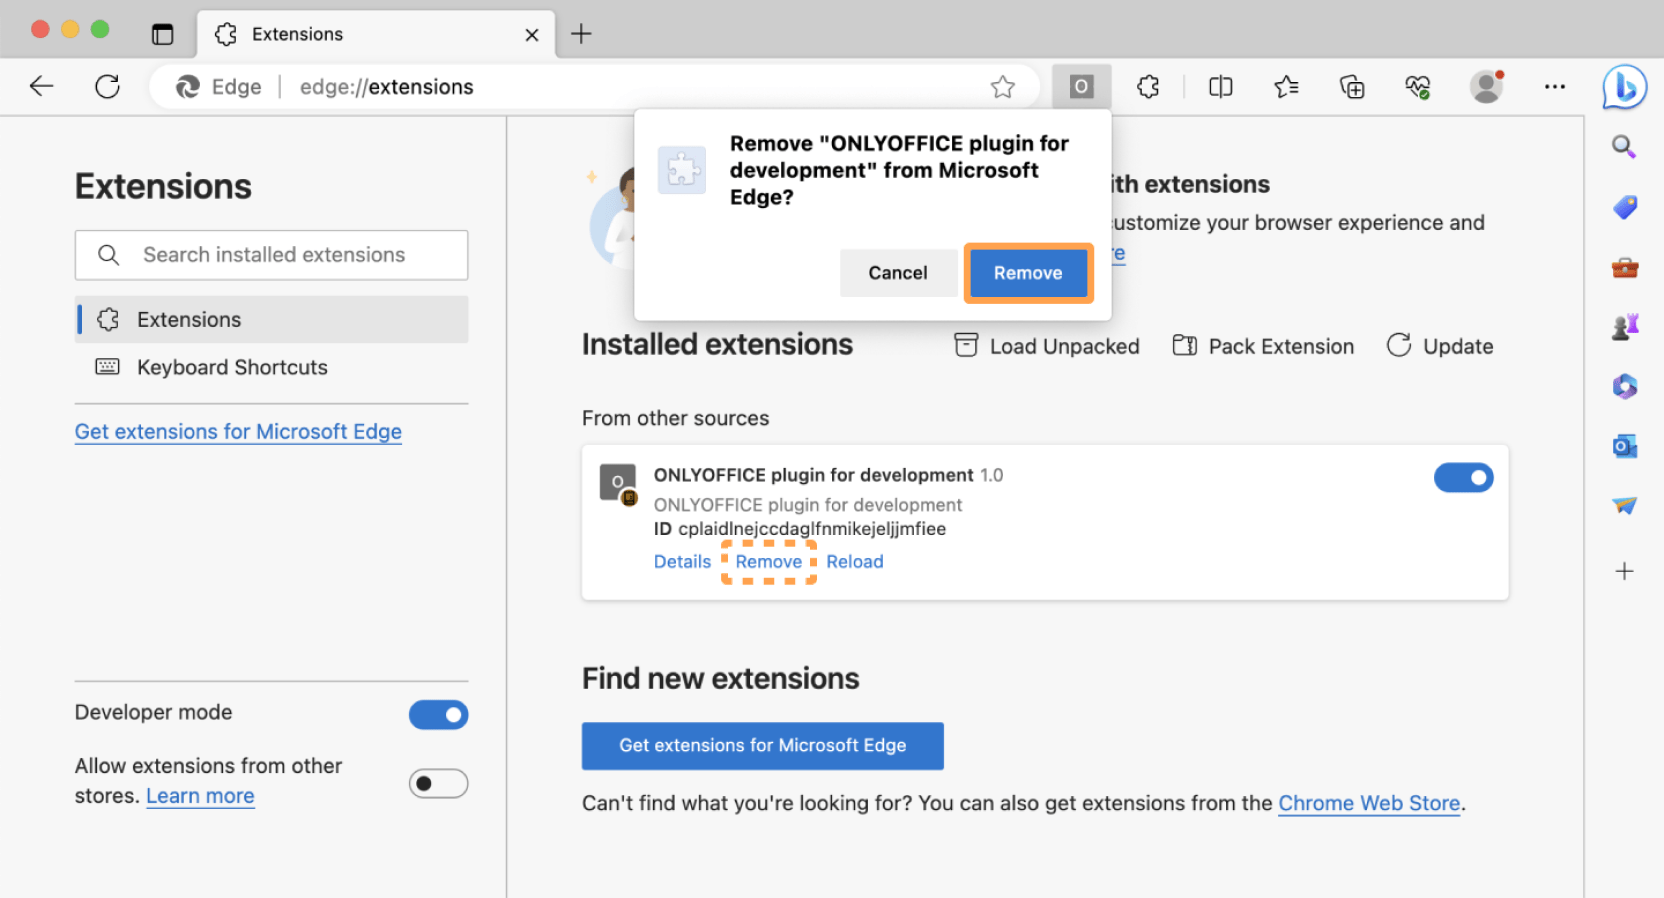This screenshot has width=1664, height=898.
Task: Turn off the Developer mode toggle
Action: tap(438, 714)
